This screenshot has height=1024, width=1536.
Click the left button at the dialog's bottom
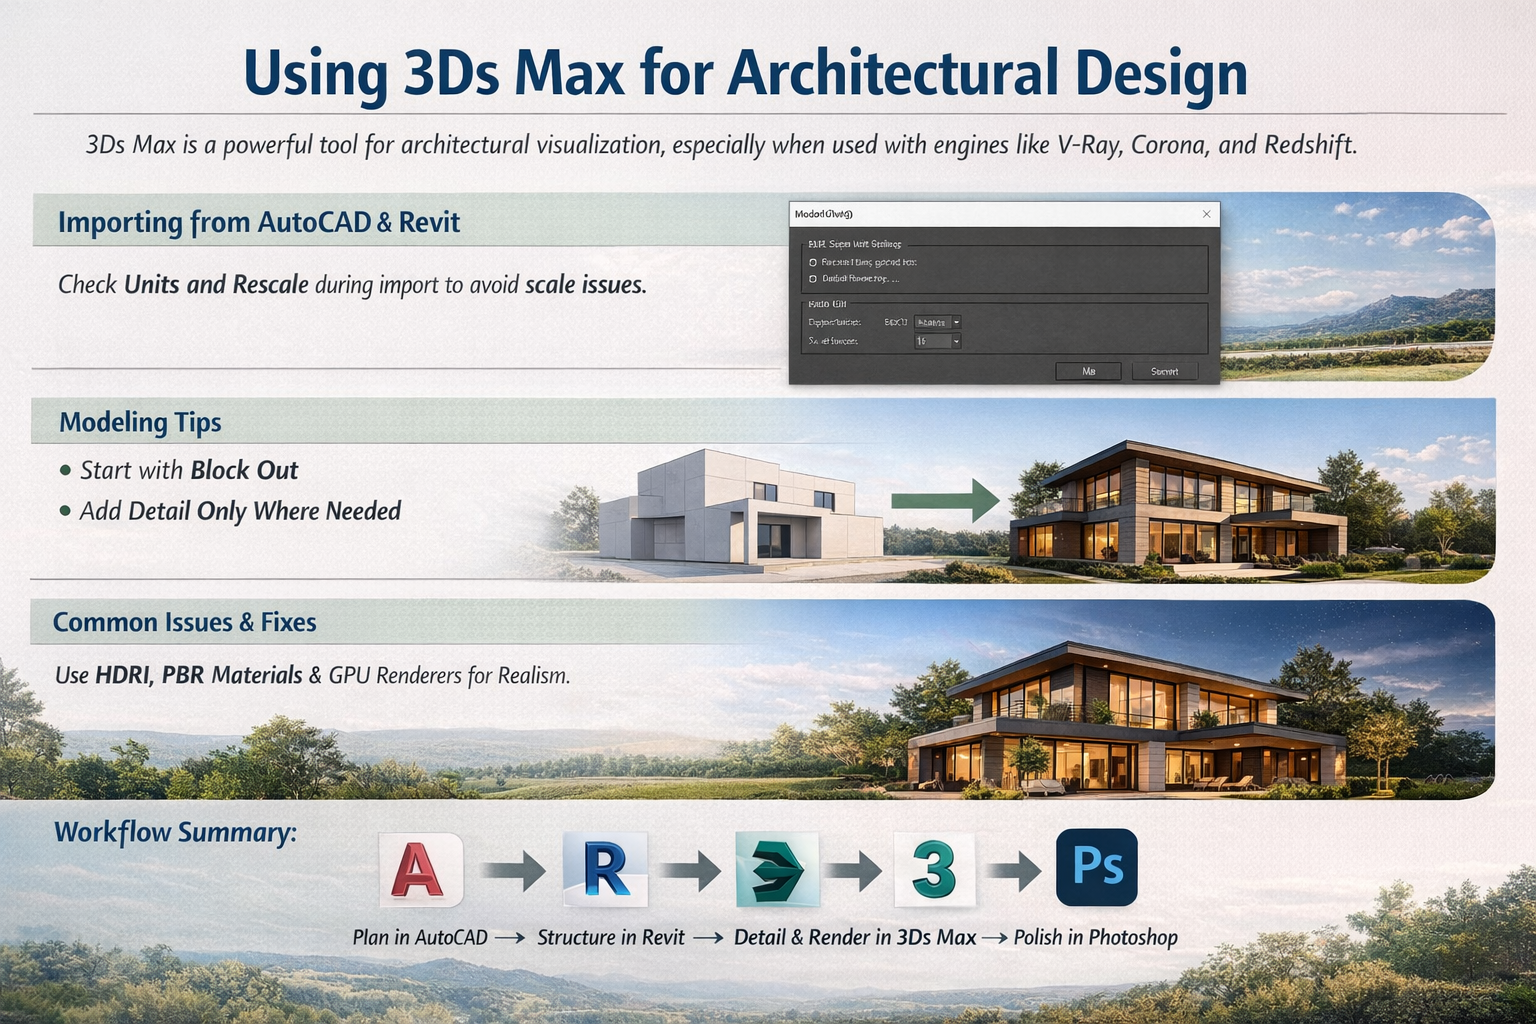tap(1088, 371)
